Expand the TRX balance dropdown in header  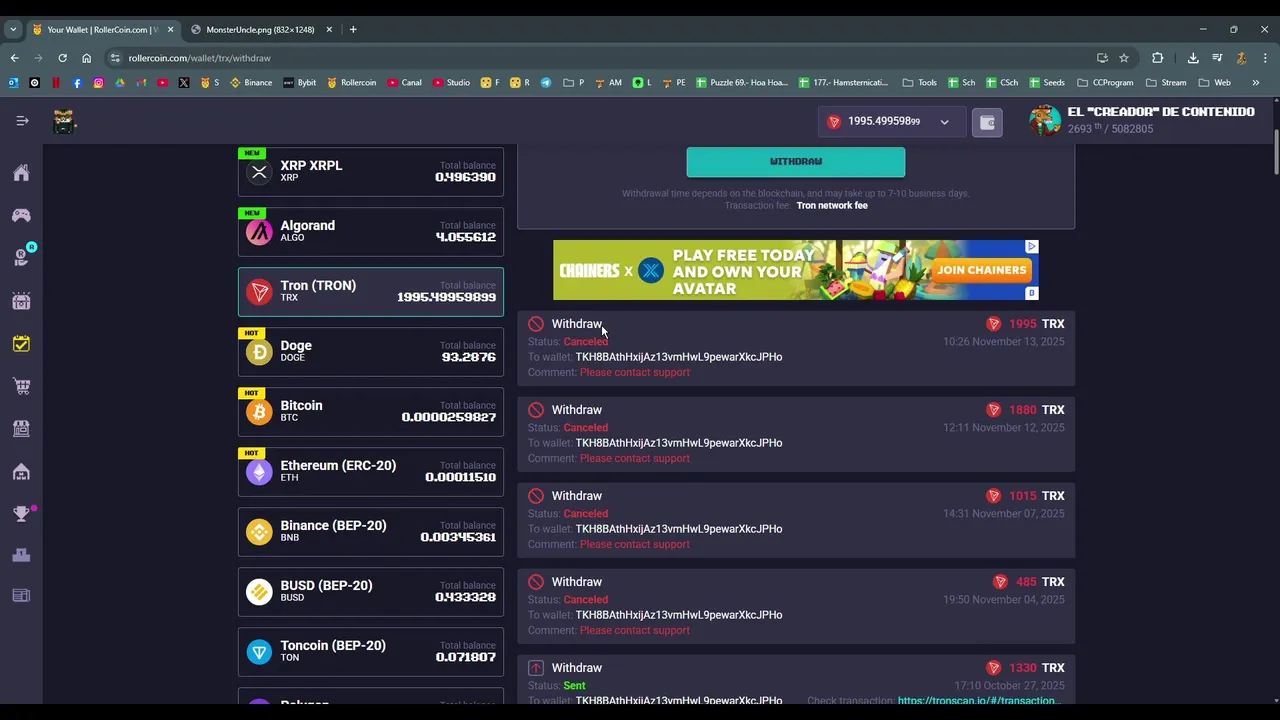(944, 122)
